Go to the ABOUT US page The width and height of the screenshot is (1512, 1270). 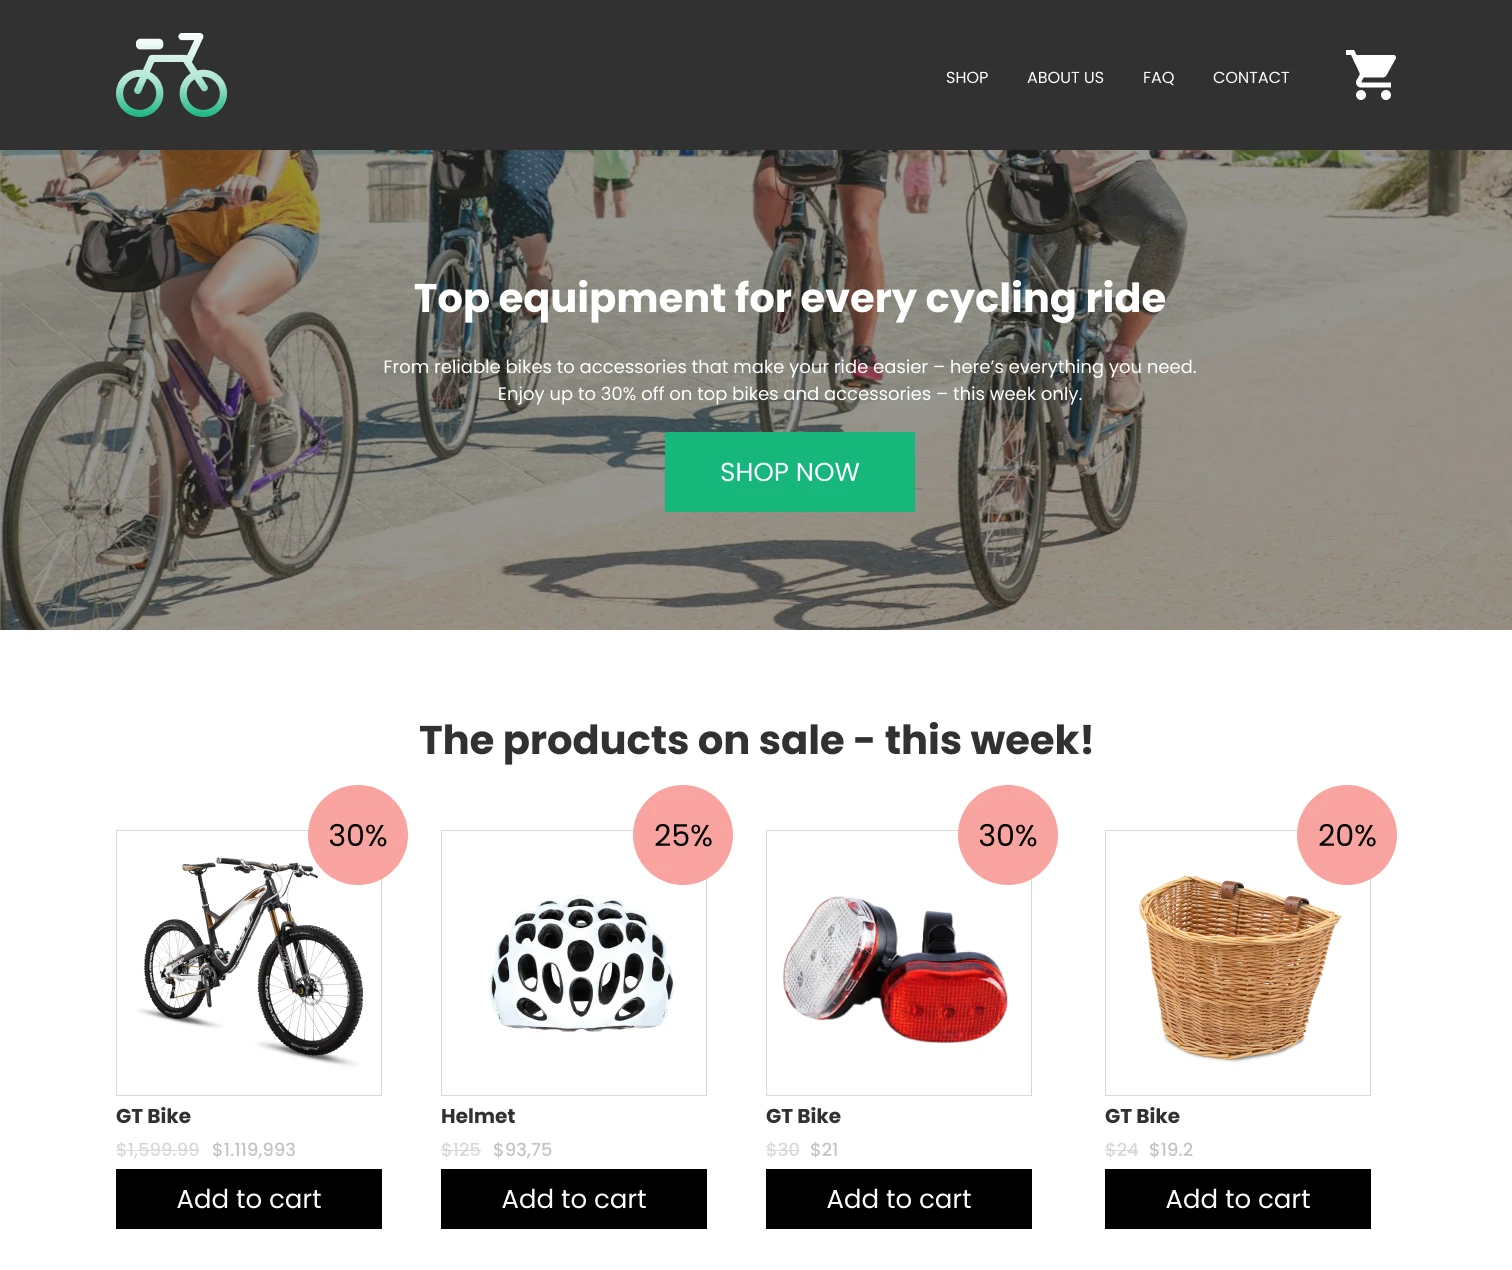click(x=1065, y=77)
